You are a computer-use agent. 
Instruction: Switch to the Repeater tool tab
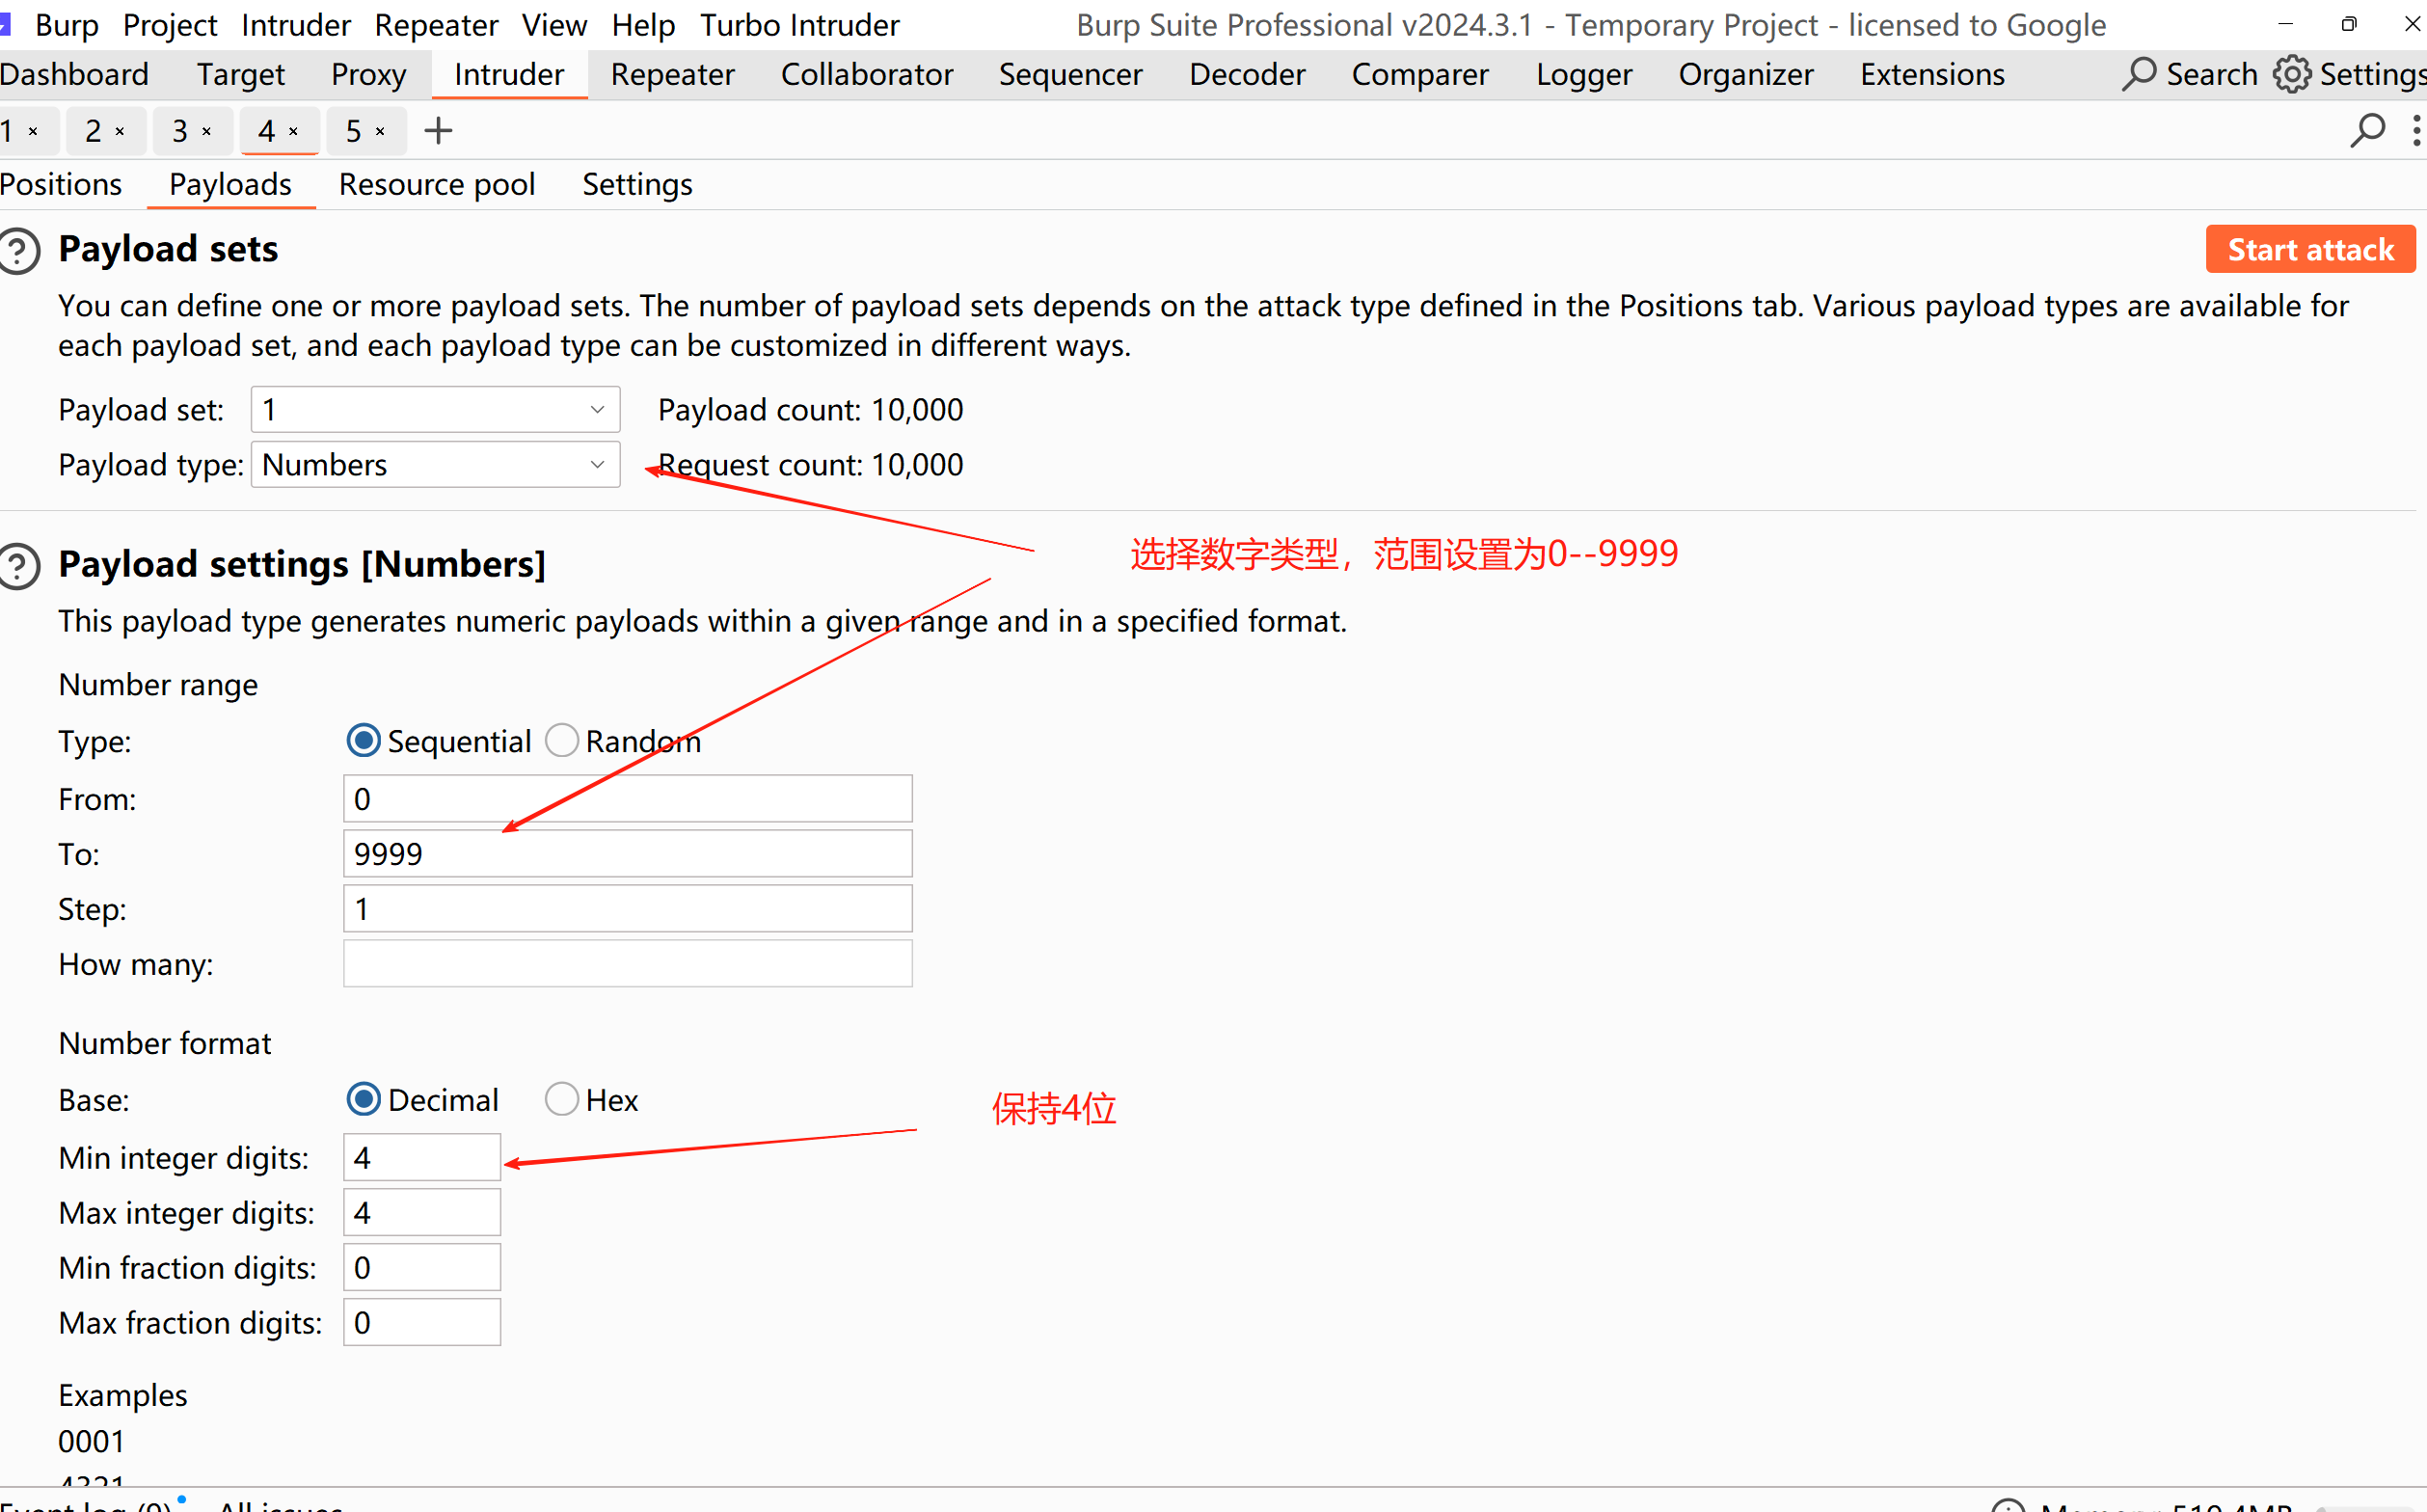coord(672,75)
